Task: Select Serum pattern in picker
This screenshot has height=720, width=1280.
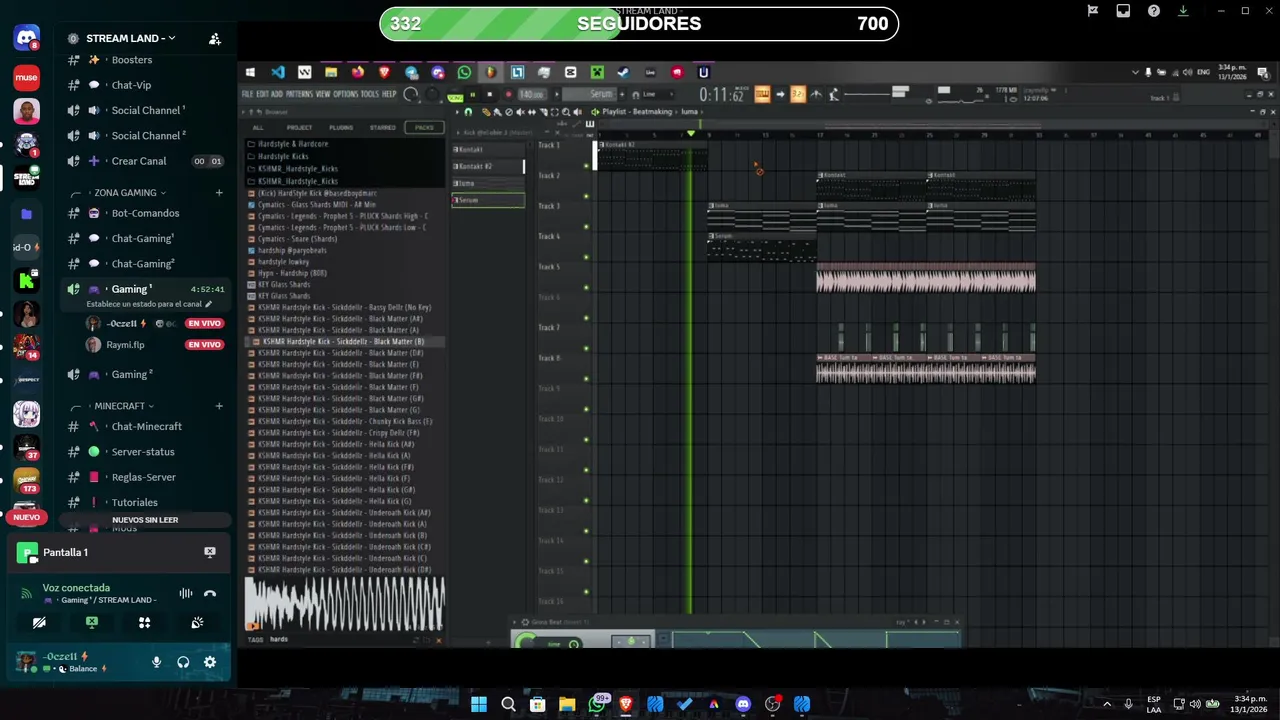Action: pyautogui.click(x=488, y=200)
